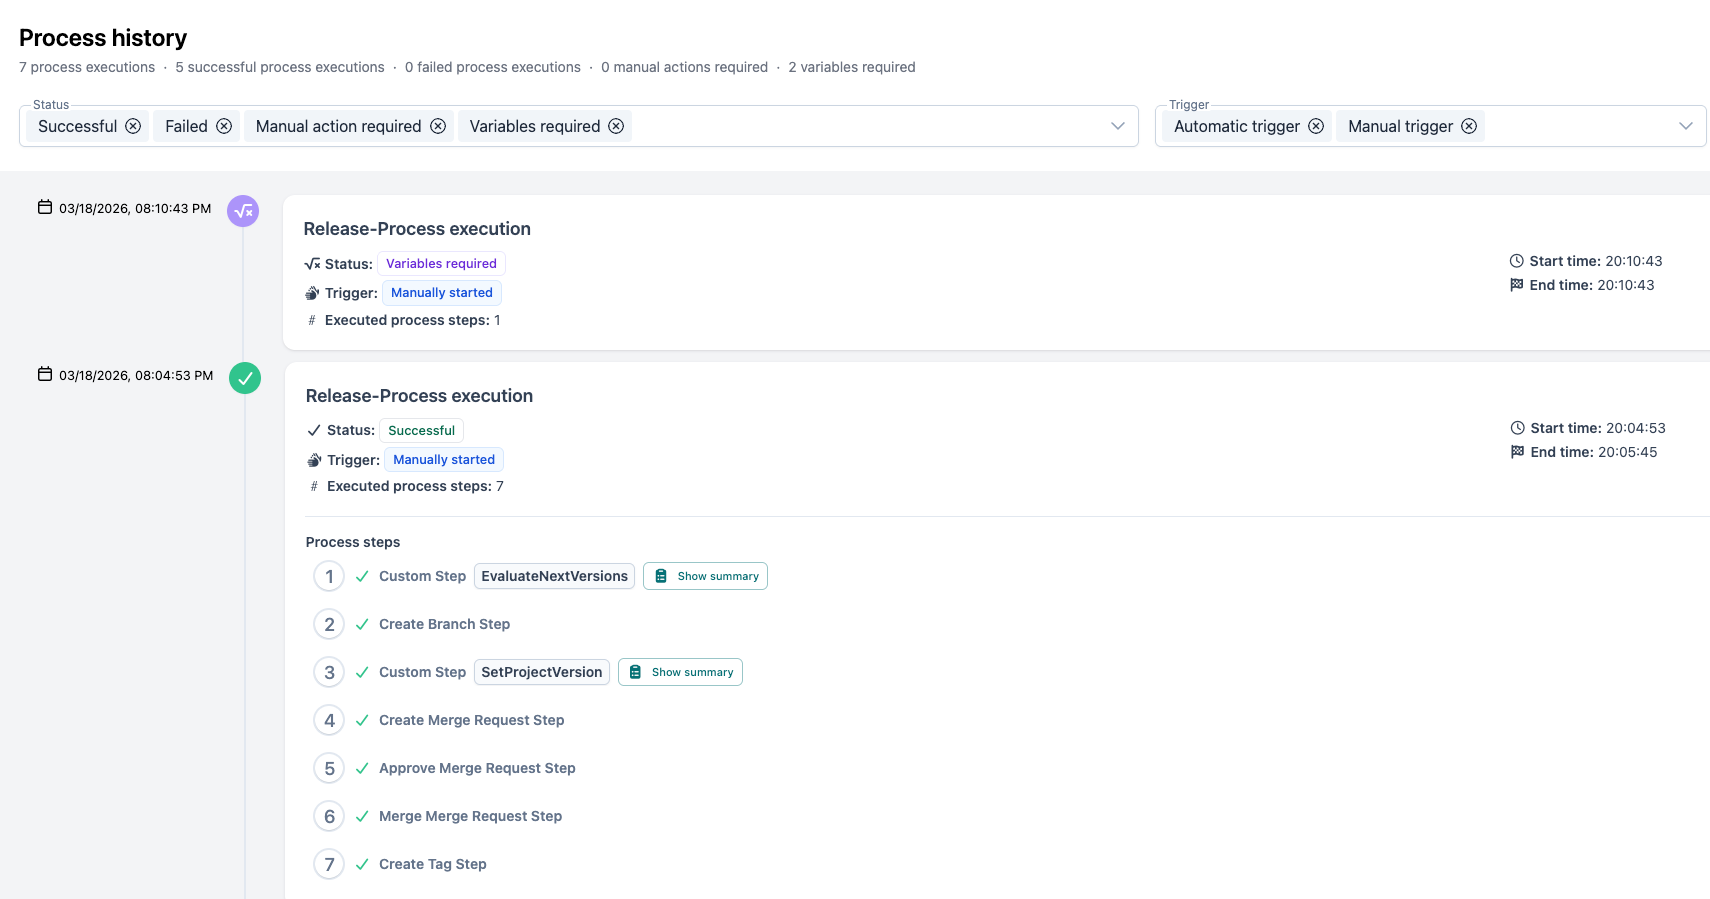Click the Successful status badge
This screenshot has height=899, width=1710.
coord(421,431)
